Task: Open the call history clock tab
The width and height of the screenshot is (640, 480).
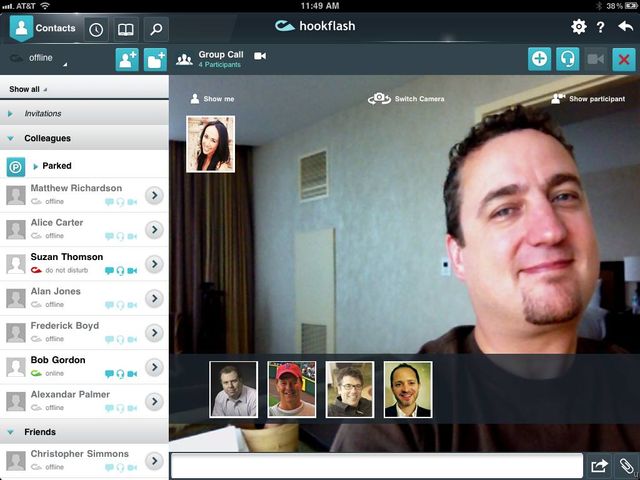Action: 96,29
